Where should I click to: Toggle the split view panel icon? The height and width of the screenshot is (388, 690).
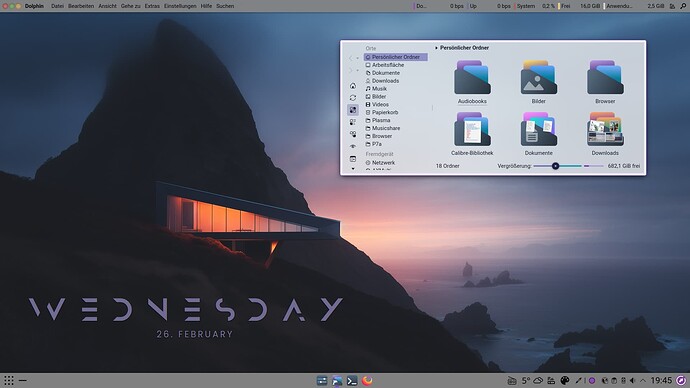click(353, 159)
